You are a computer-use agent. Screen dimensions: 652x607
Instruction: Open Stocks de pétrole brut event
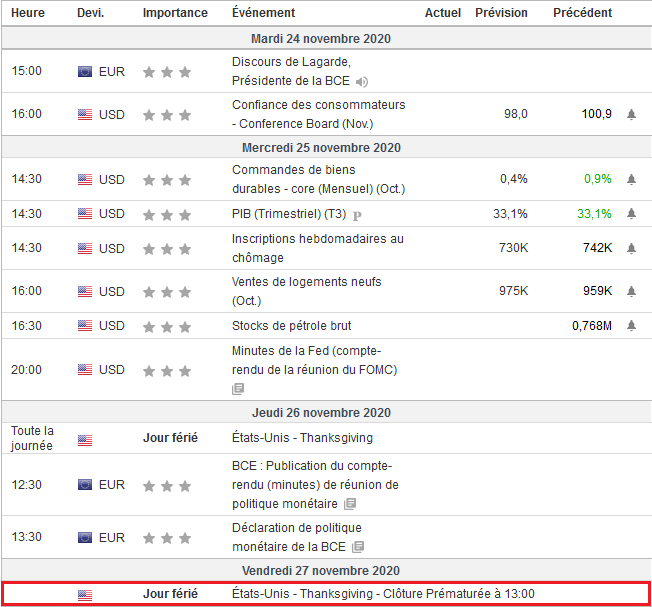[291, 326]
